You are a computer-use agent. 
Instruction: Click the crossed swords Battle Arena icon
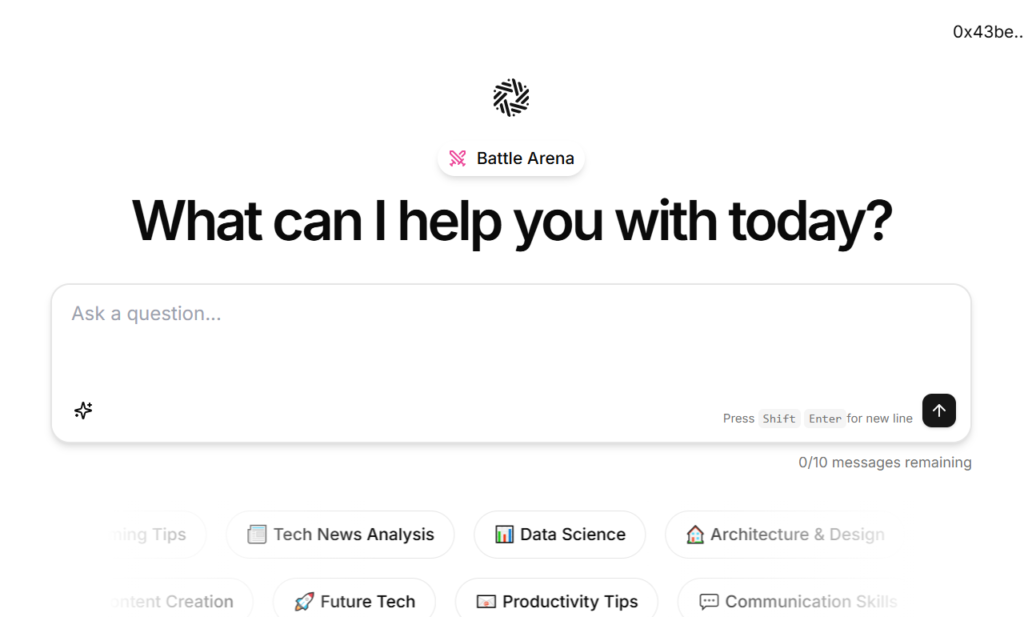pos(458,158)
